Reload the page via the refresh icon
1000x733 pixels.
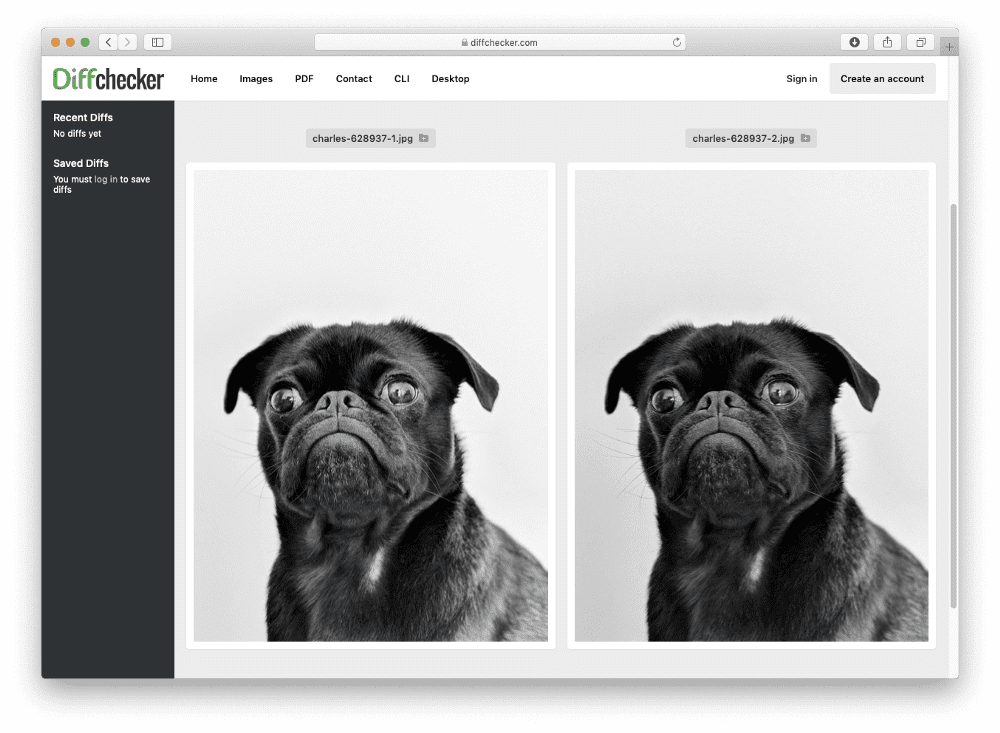(x=677, y=42)
